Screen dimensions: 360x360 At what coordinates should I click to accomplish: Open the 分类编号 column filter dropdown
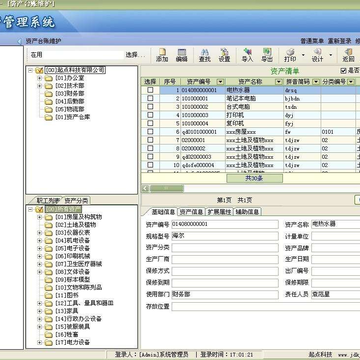pyautogui.click(x=351, y=82)
